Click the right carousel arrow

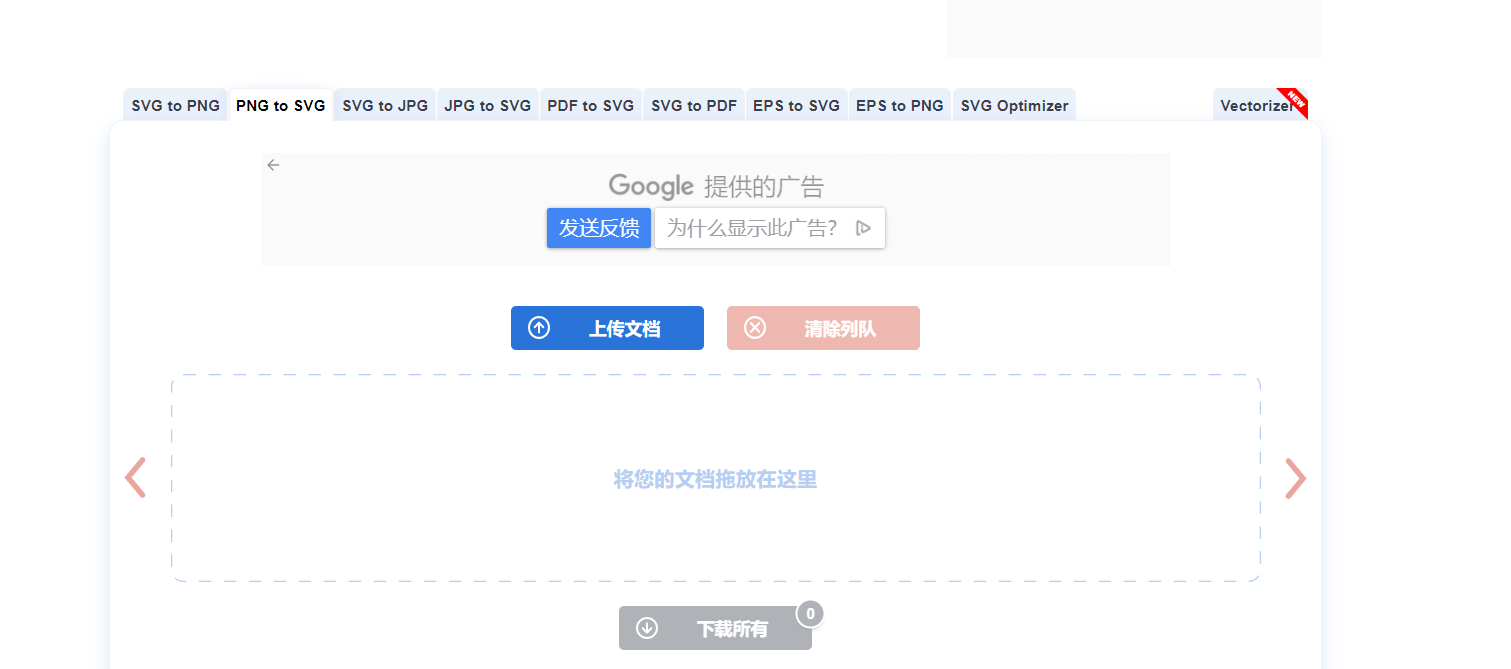click(x=1295, y=478)
